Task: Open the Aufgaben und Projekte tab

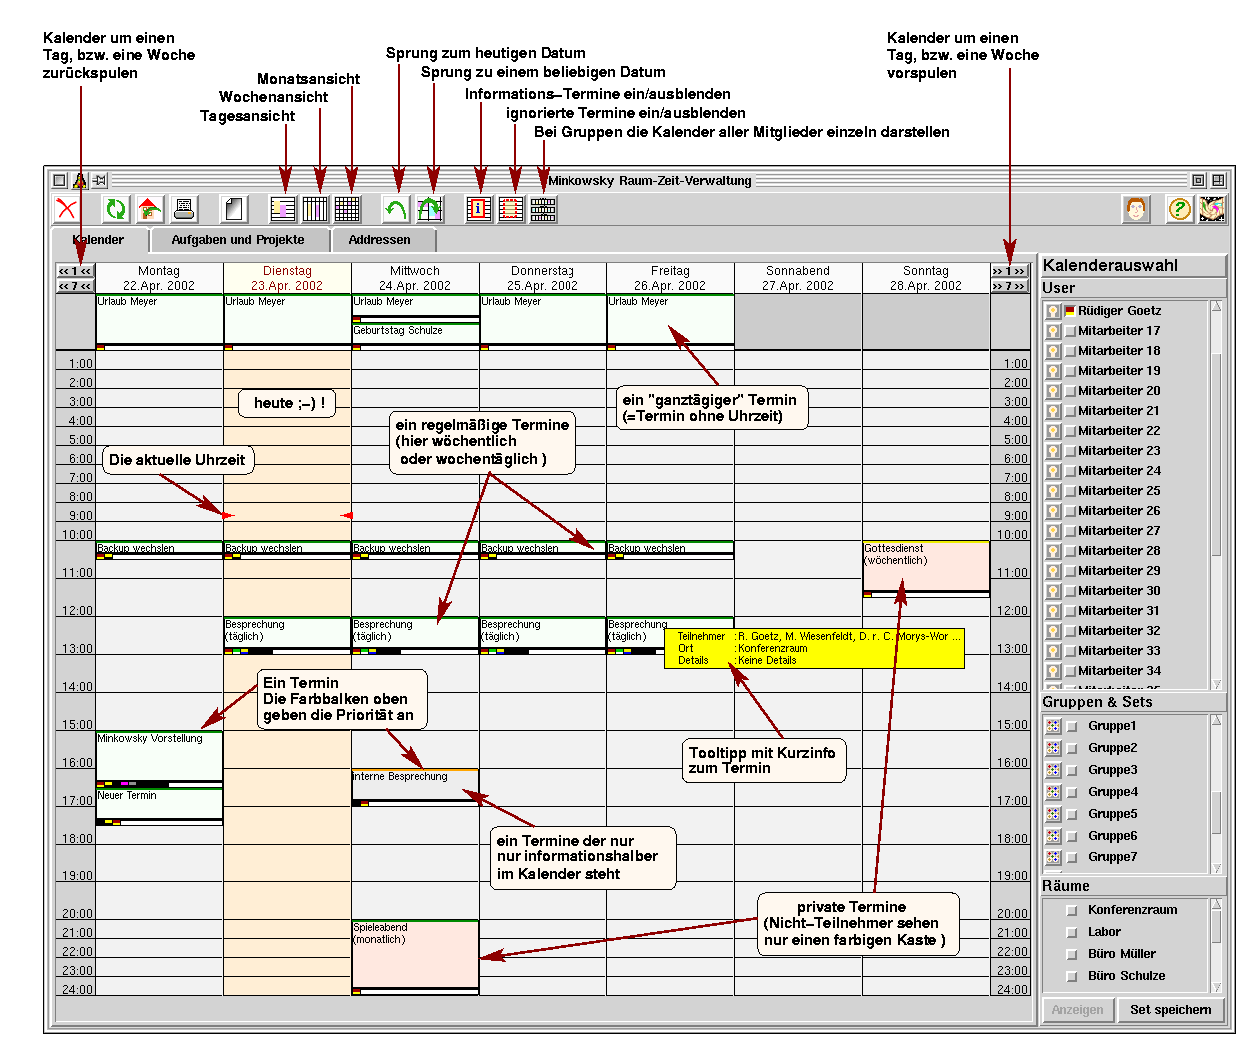Action: (x=238, y=240)
